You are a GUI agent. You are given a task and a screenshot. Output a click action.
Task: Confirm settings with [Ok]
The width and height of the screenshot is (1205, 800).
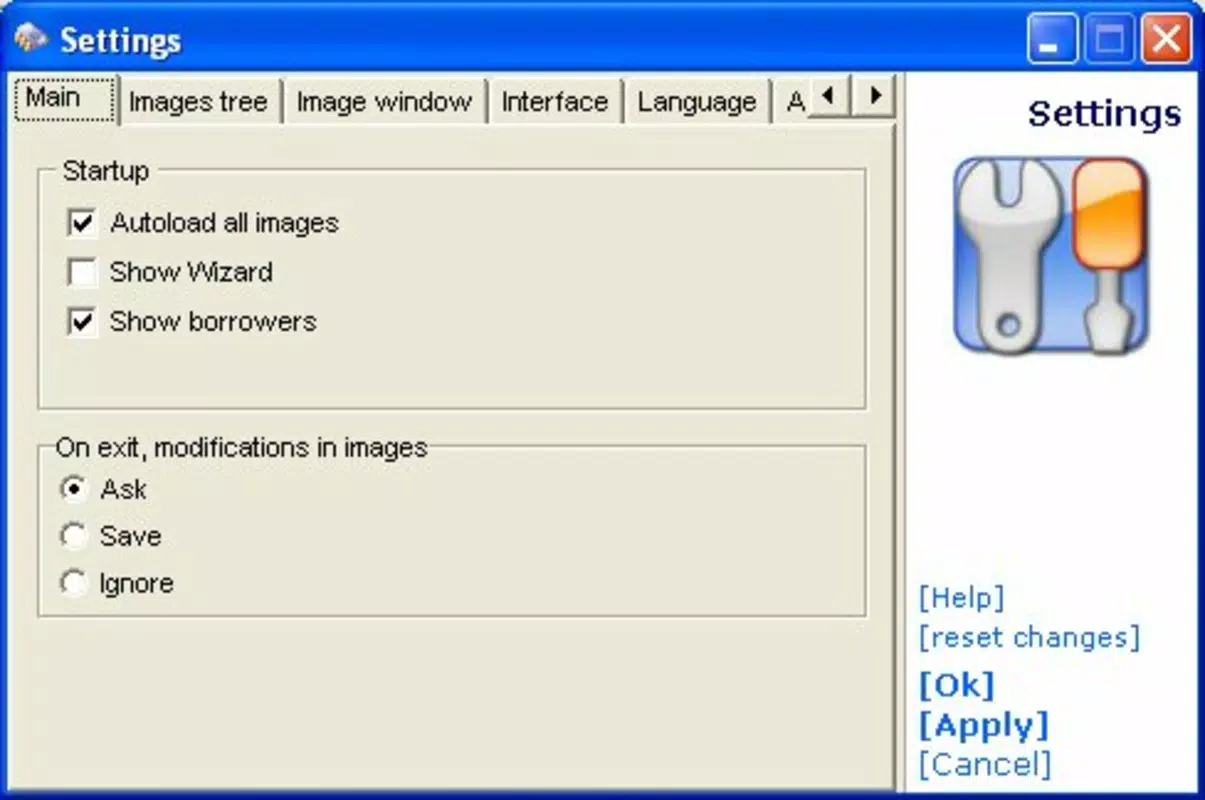[957, 685]
